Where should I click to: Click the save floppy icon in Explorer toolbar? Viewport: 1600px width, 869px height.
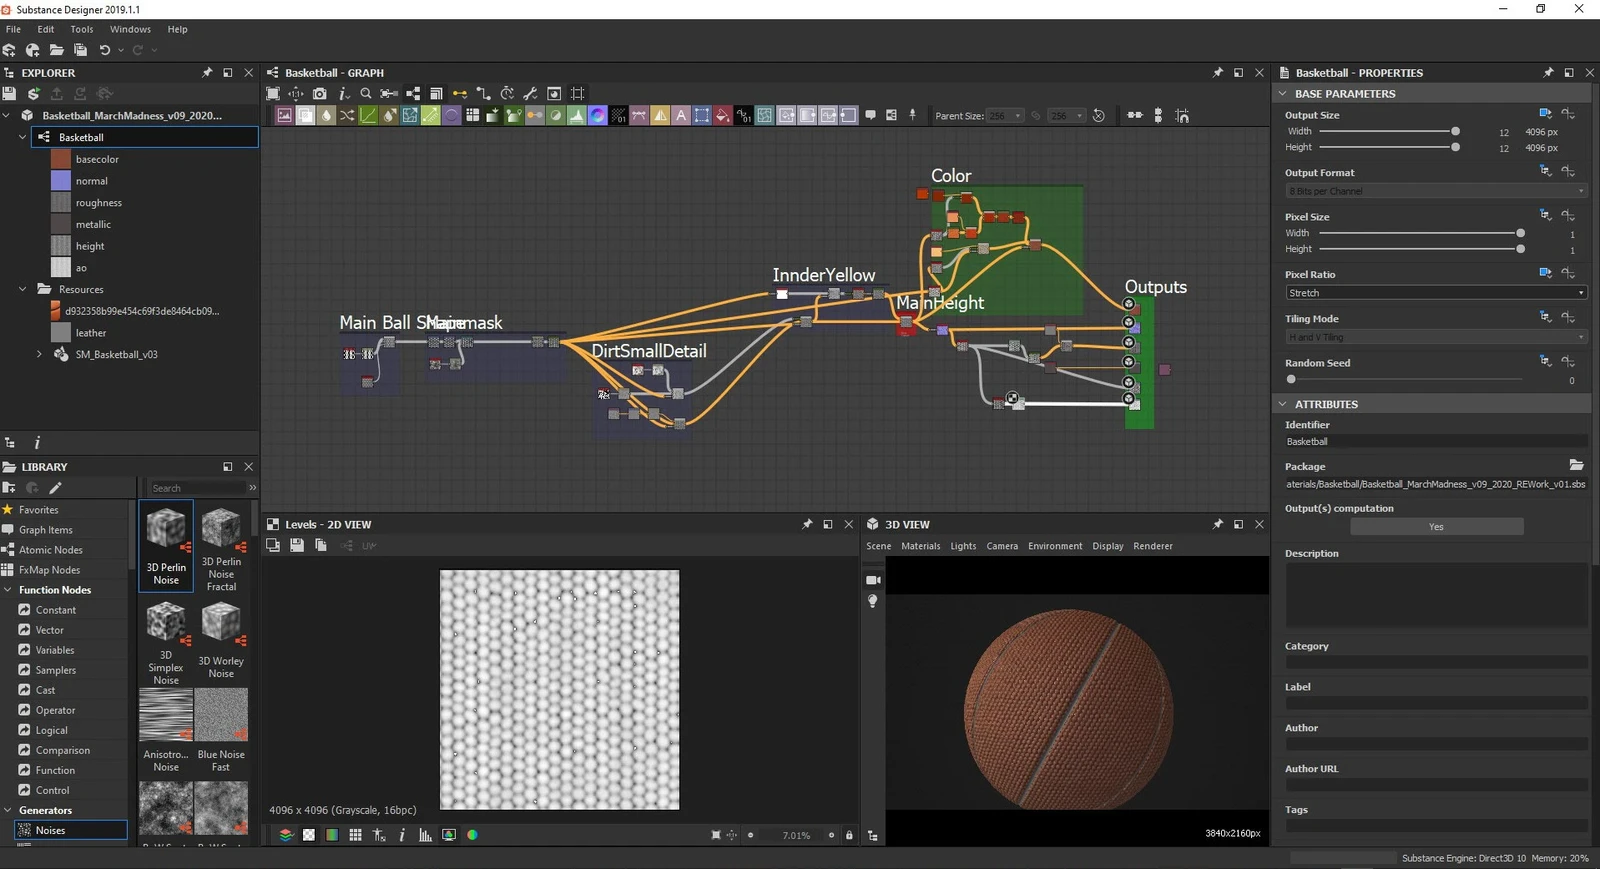tap(10, 93)
